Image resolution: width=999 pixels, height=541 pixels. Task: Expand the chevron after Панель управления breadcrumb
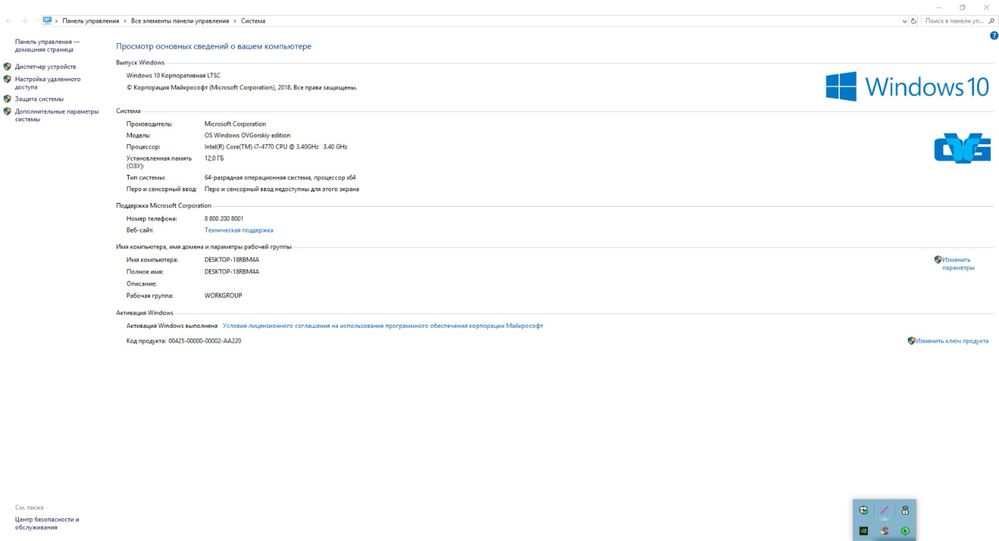coord(125,21)
